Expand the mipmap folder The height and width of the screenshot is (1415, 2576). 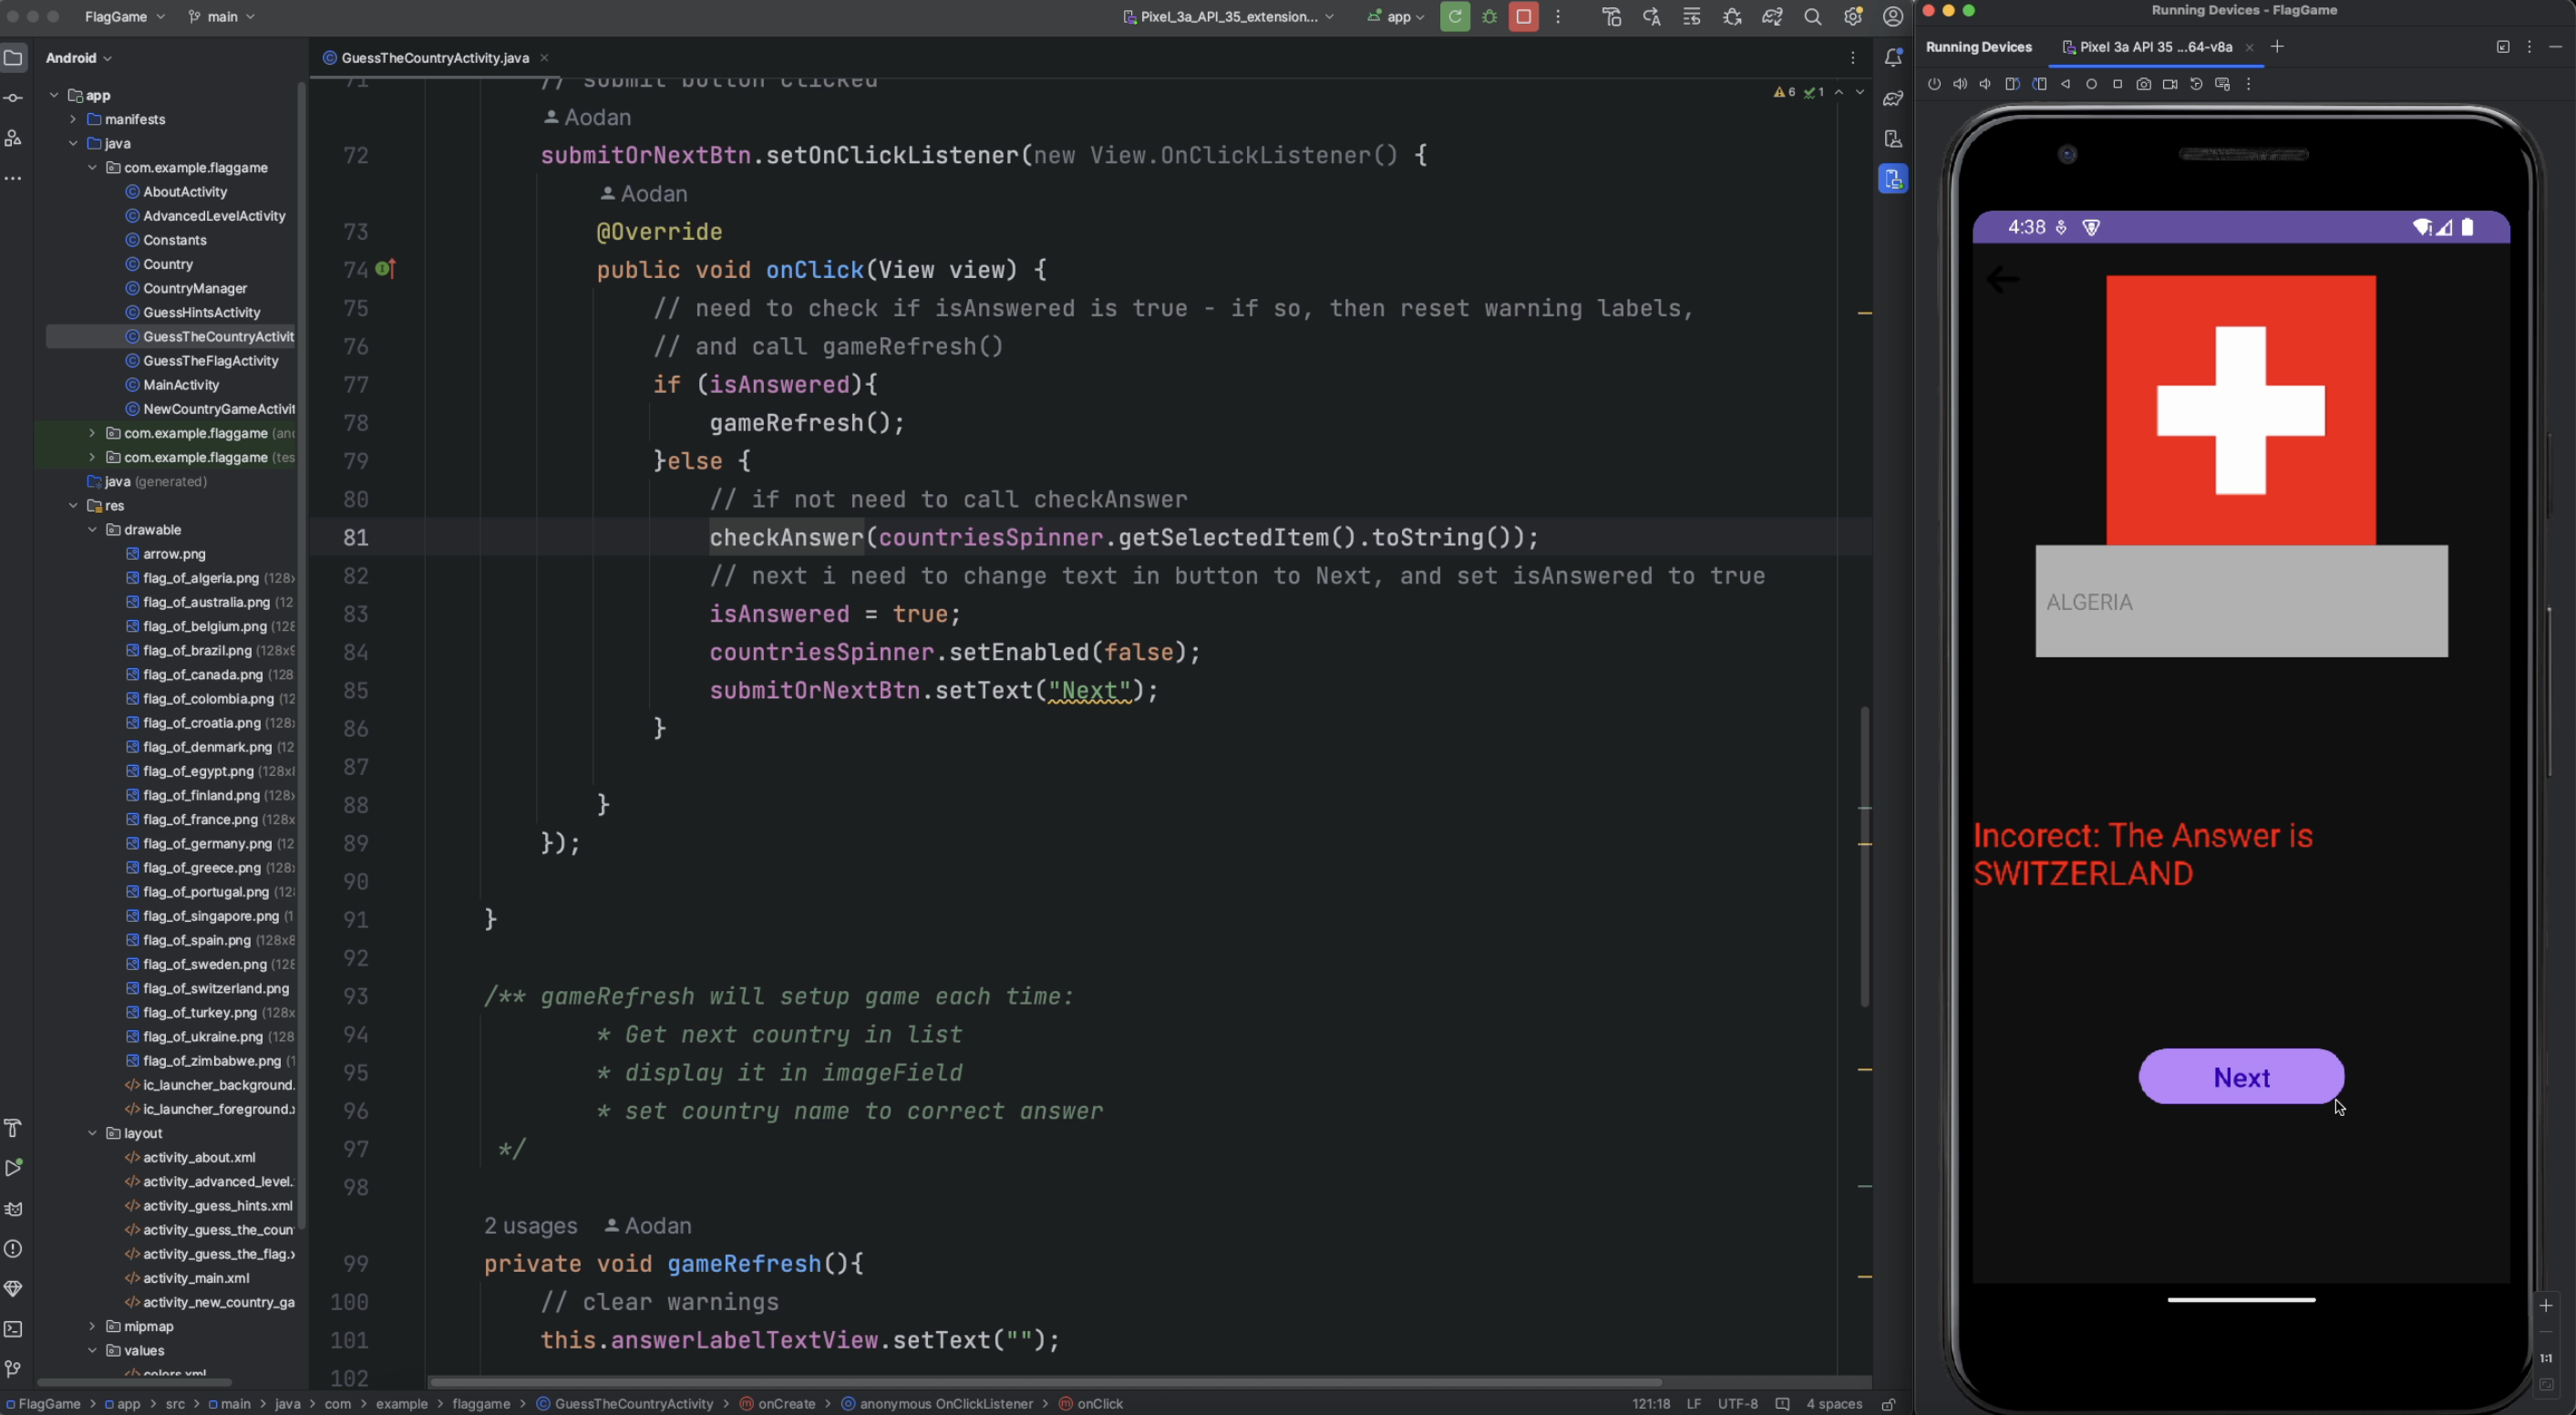click(92, 1326)
